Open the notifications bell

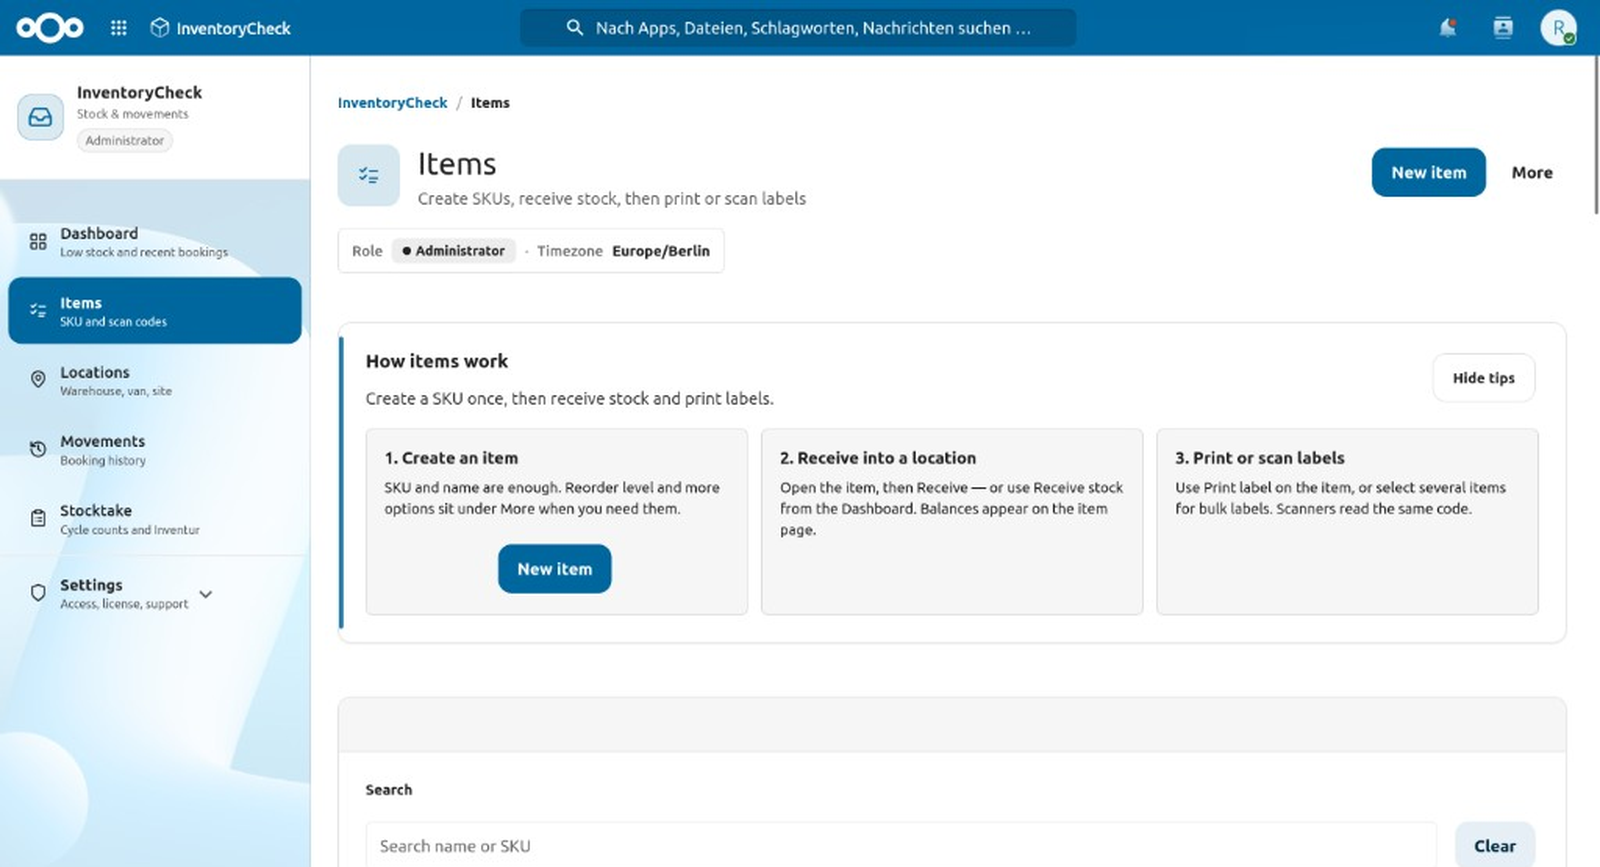click(x=1447, y=28)
